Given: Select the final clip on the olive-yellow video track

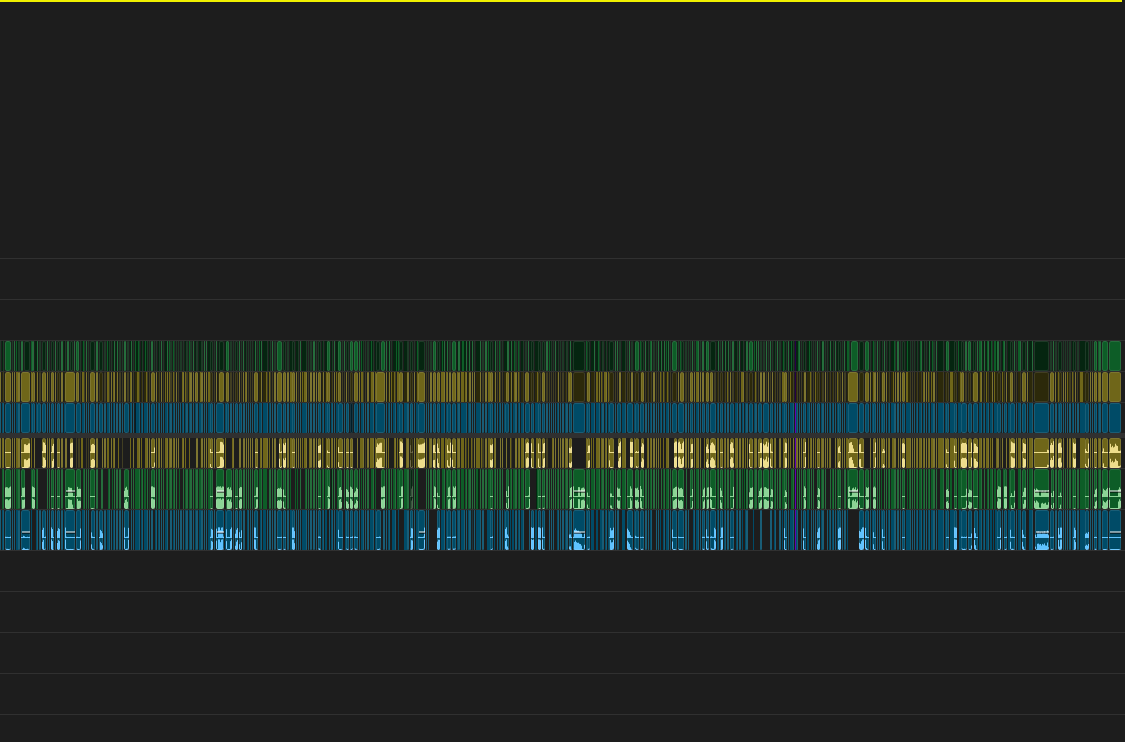Looking at the screenshot, I should (1115, 387).
